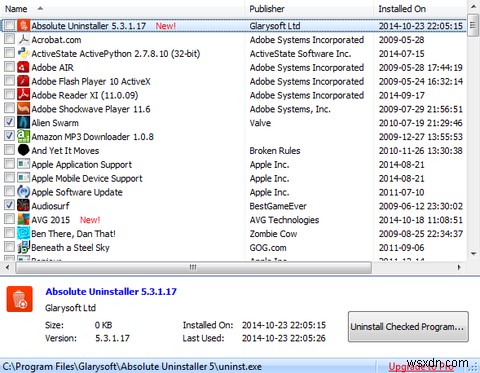Click the And Yet It Moves icon

pos(23,150)
